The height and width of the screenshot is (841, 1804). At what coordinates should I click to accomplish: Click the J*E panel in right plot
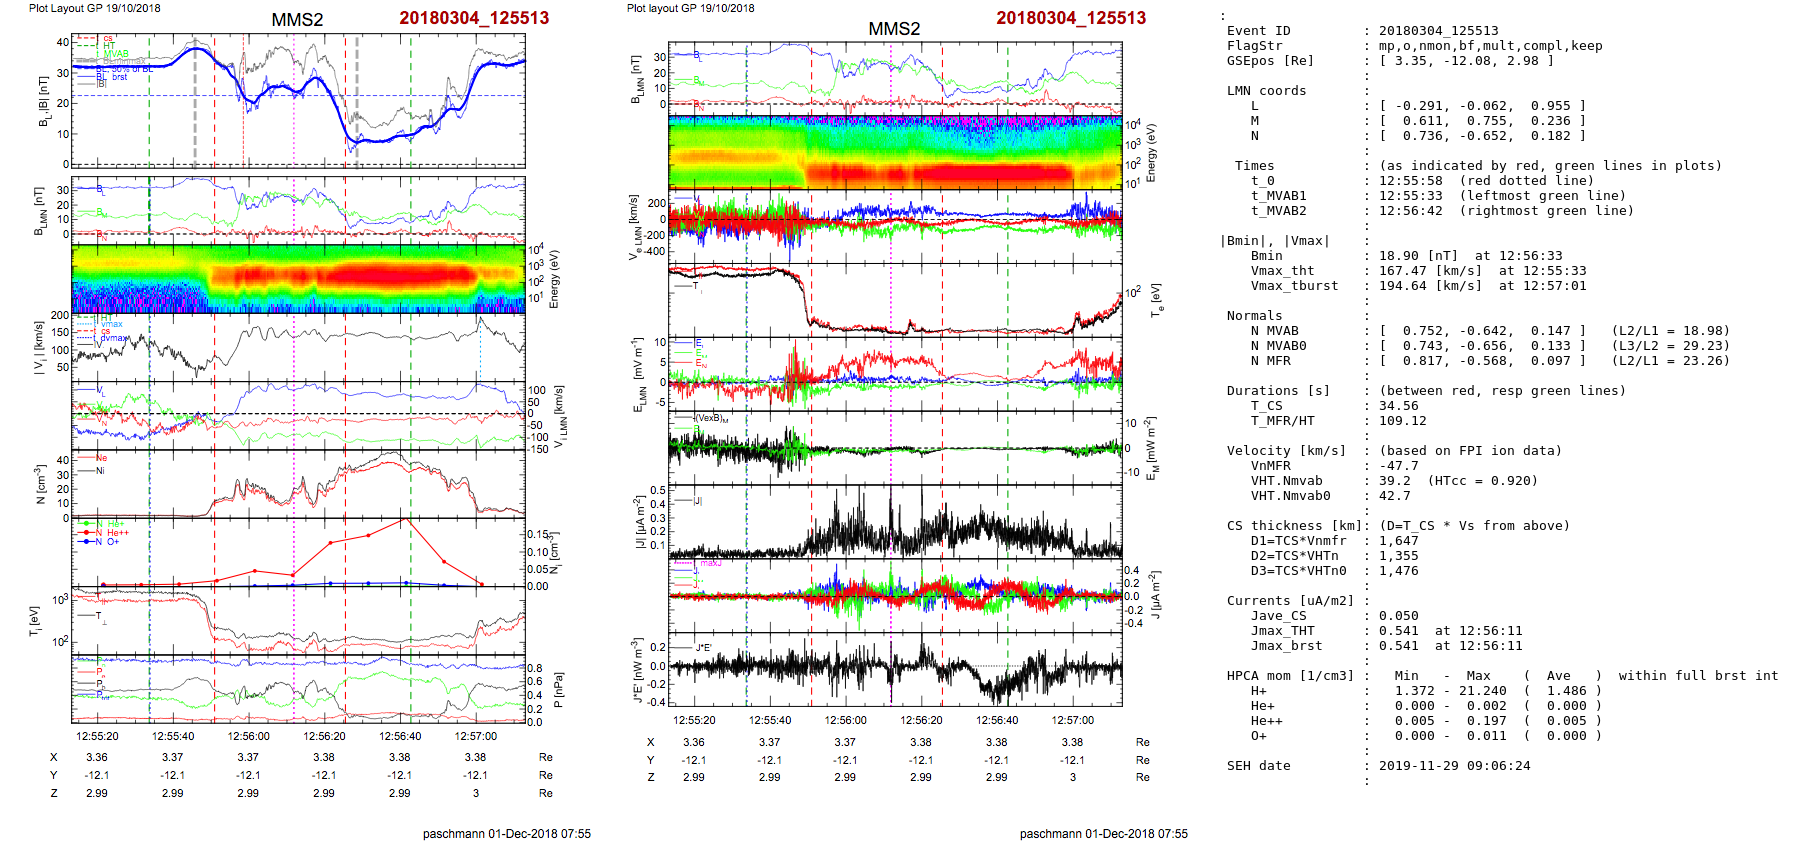pyautogui.click(x=895, y=669)
